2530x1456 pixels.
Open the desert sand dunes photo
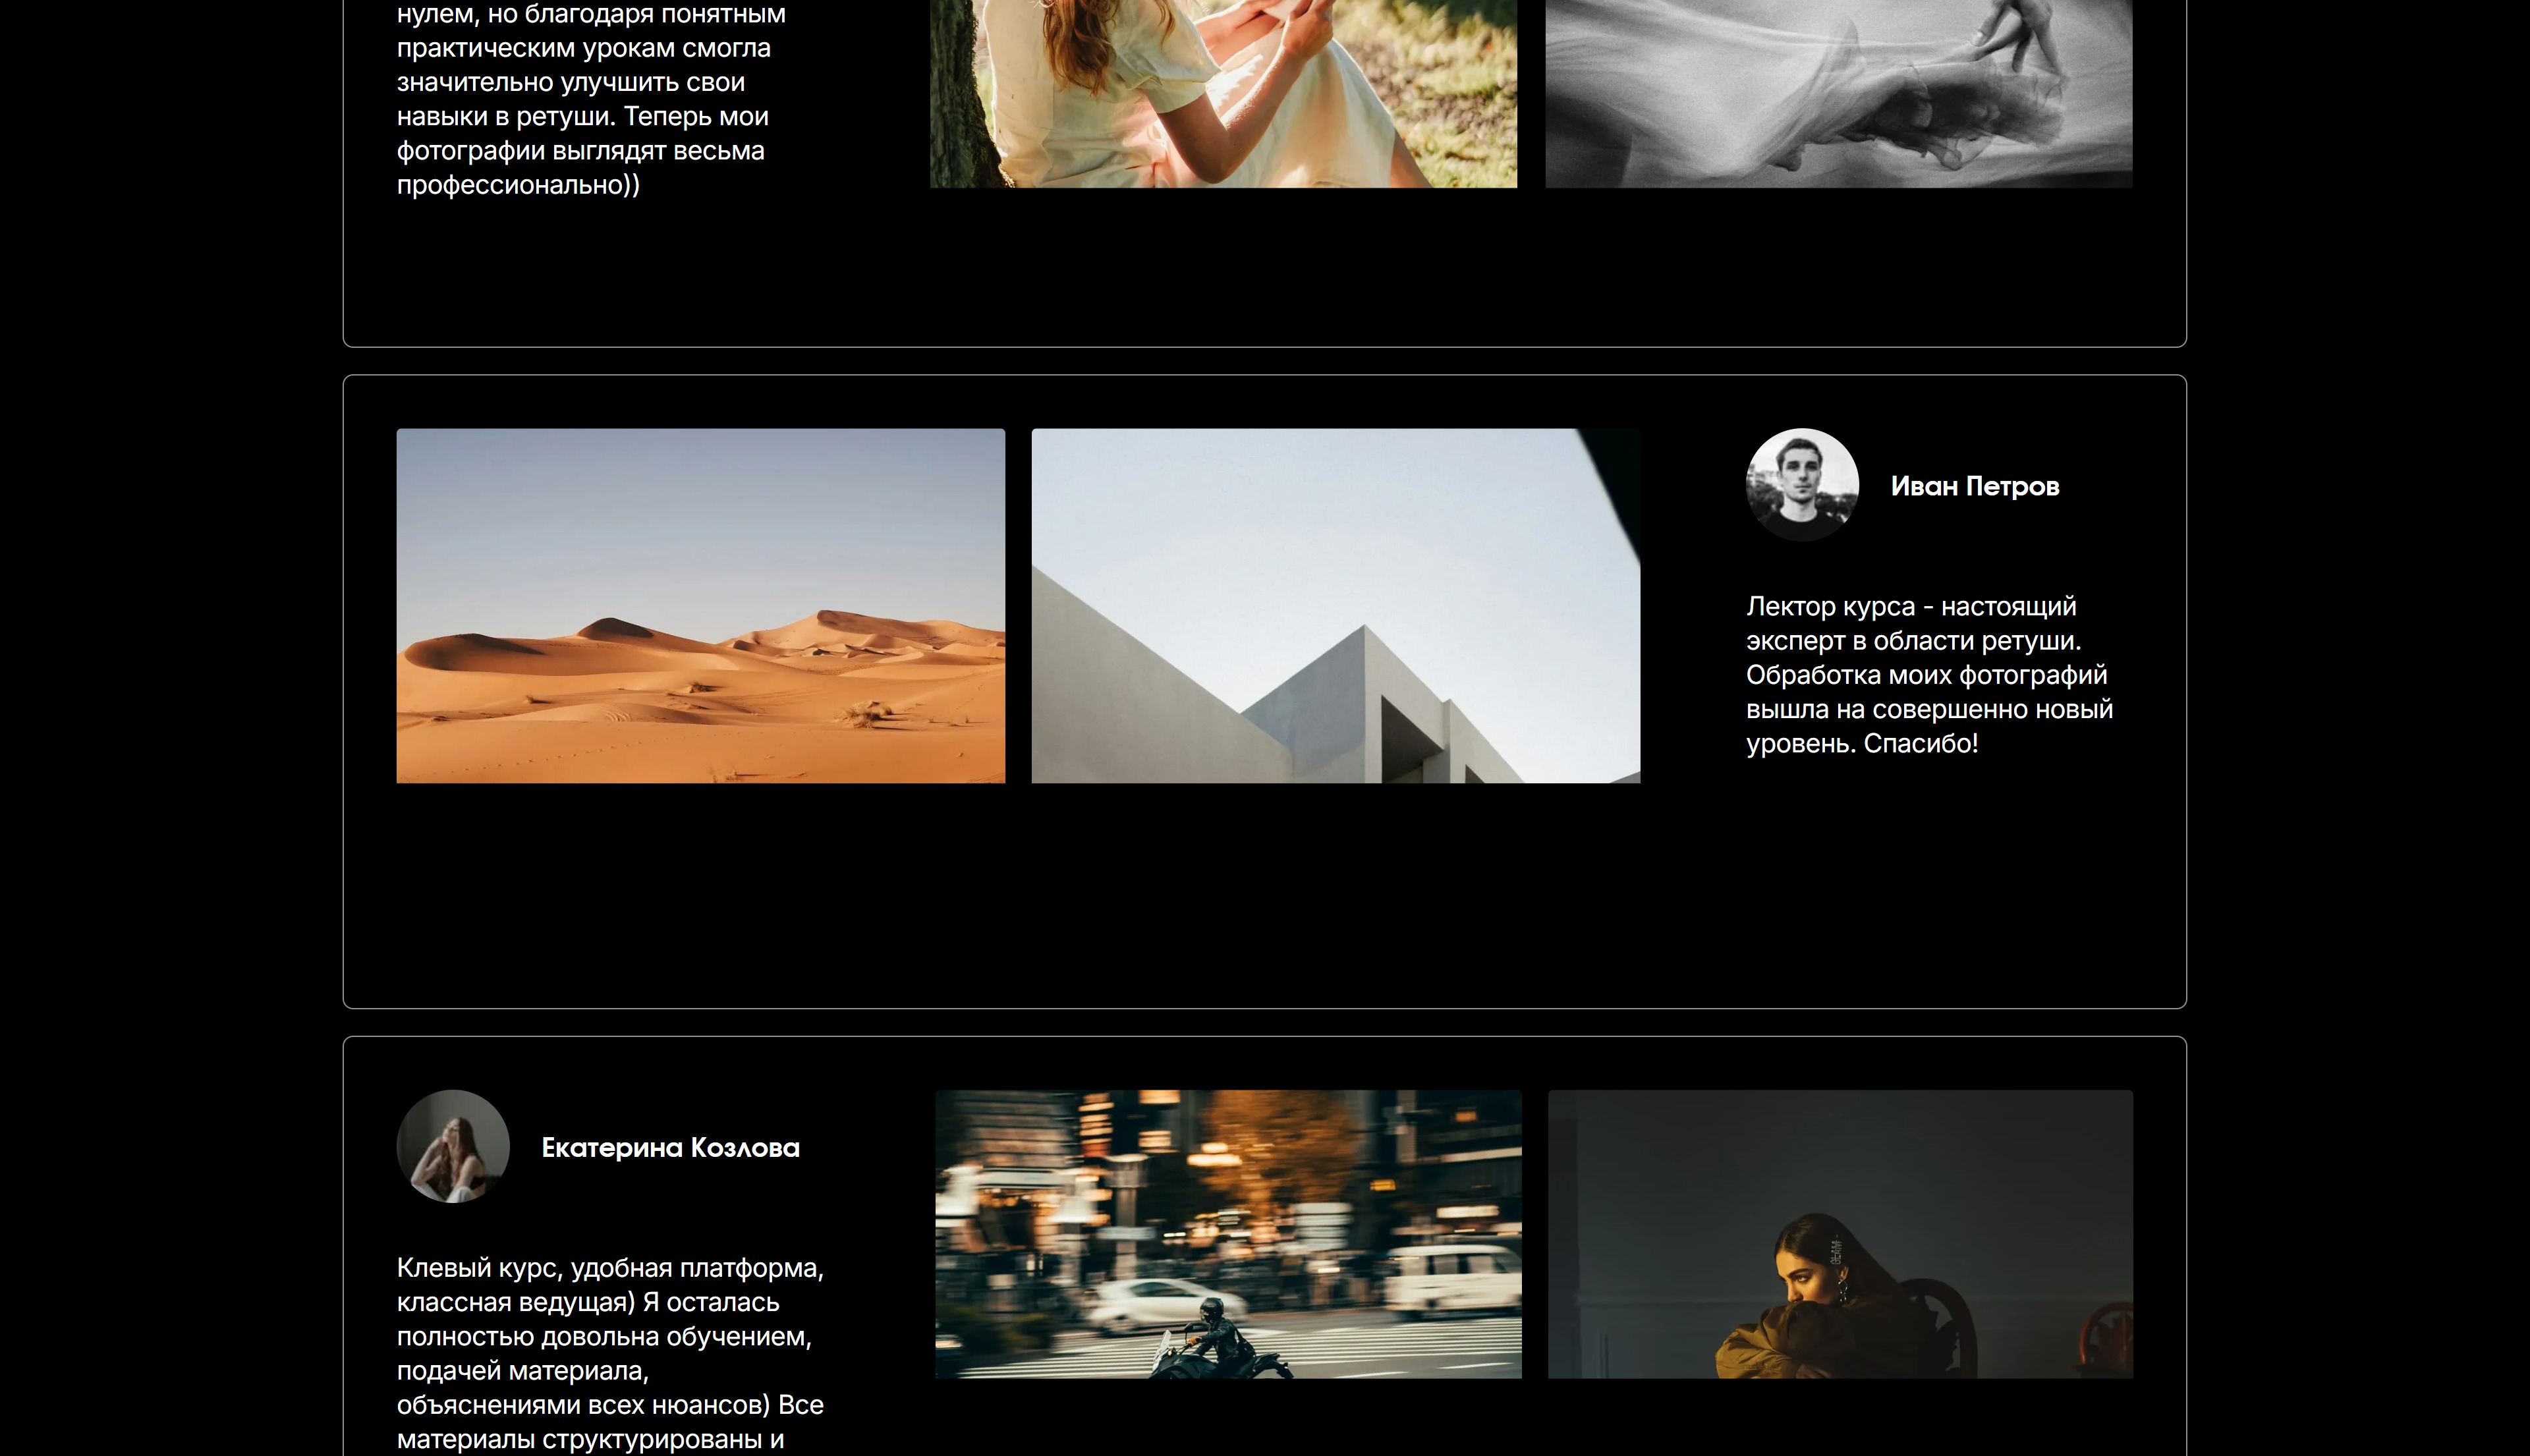(x=700, y=605)
